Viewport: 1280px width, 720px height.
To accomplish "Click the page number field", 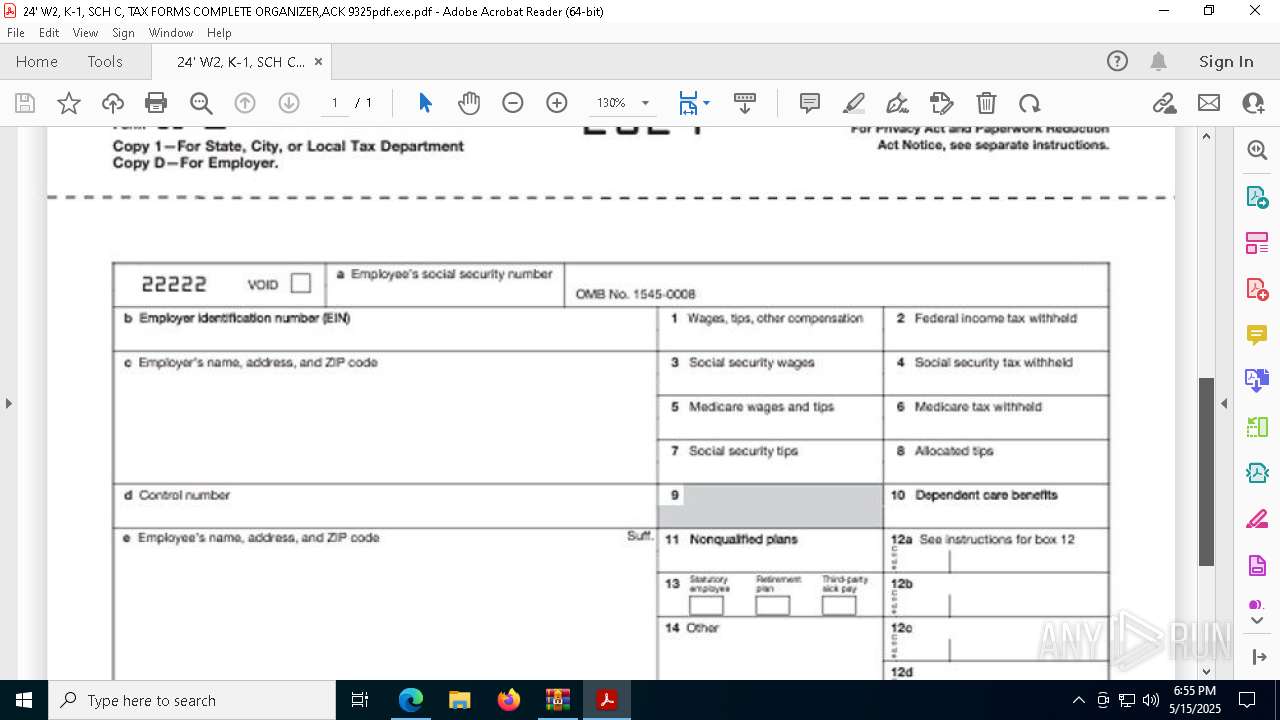I will [335, 103].
